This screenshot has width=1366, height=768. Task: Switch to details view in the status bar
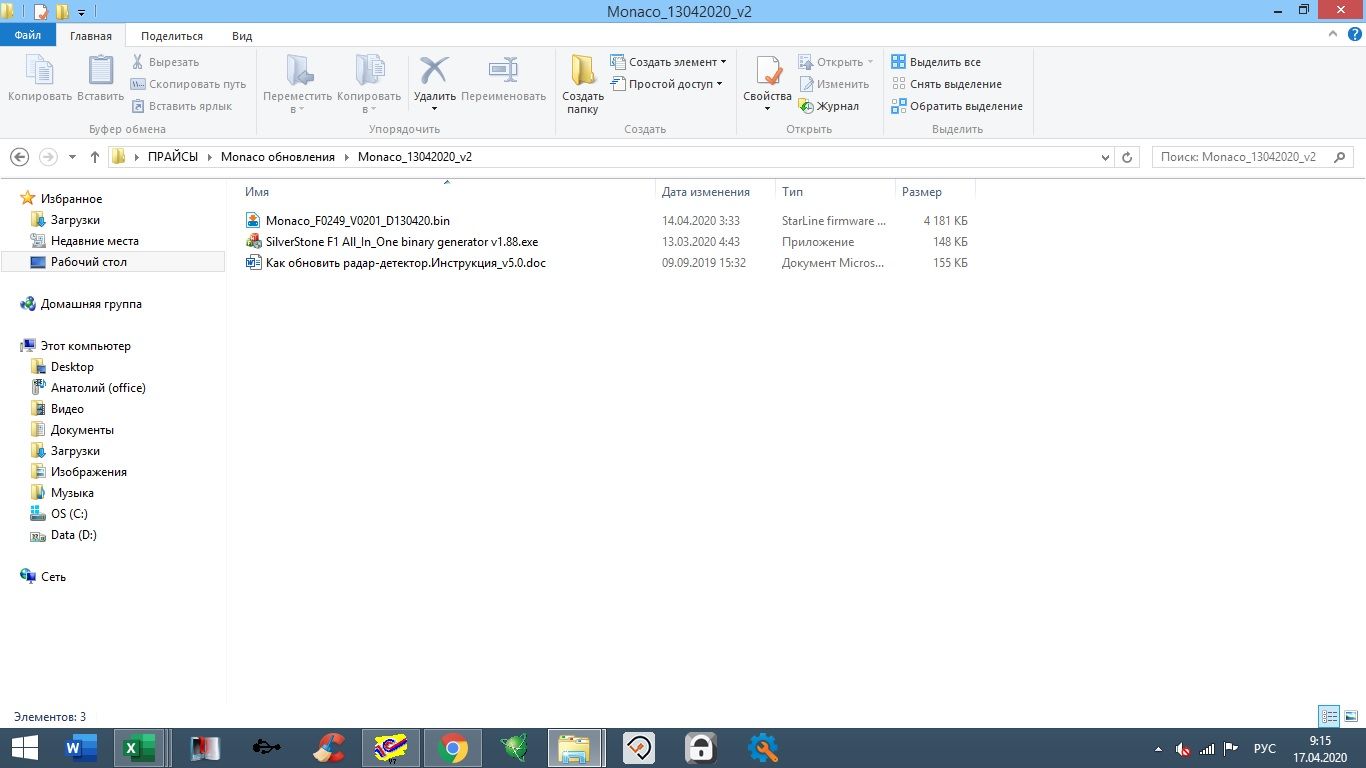pos(1329,716)
